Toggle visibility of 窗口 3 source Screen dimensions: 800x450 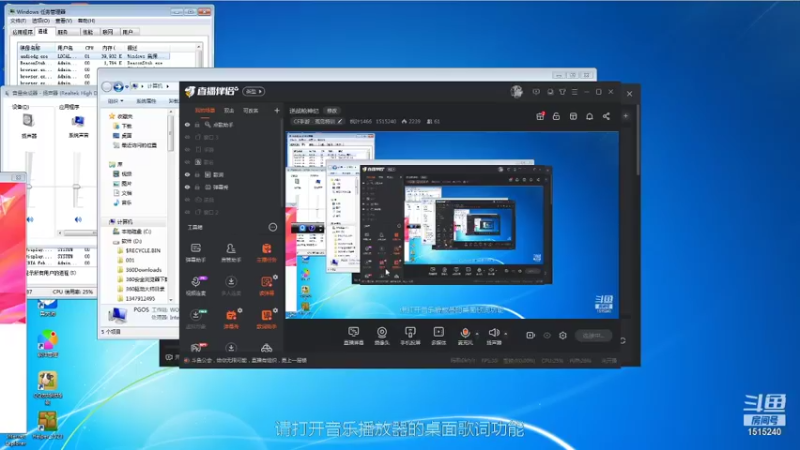pyautogui.click(x=187, y=137)
